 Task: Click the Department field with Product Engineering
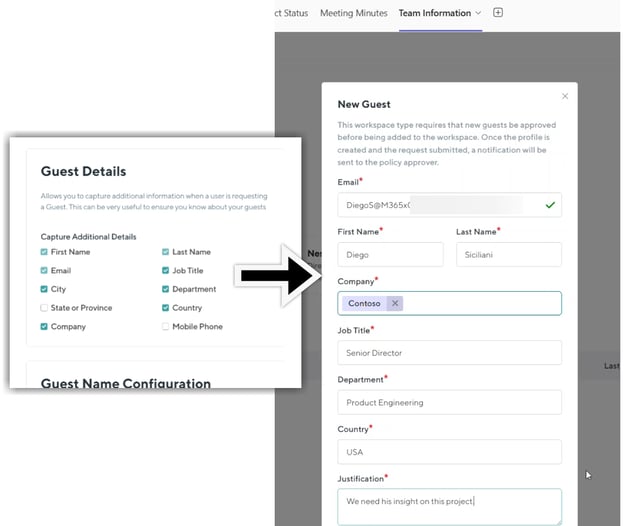pyautogui.click(x=449, y=402)
